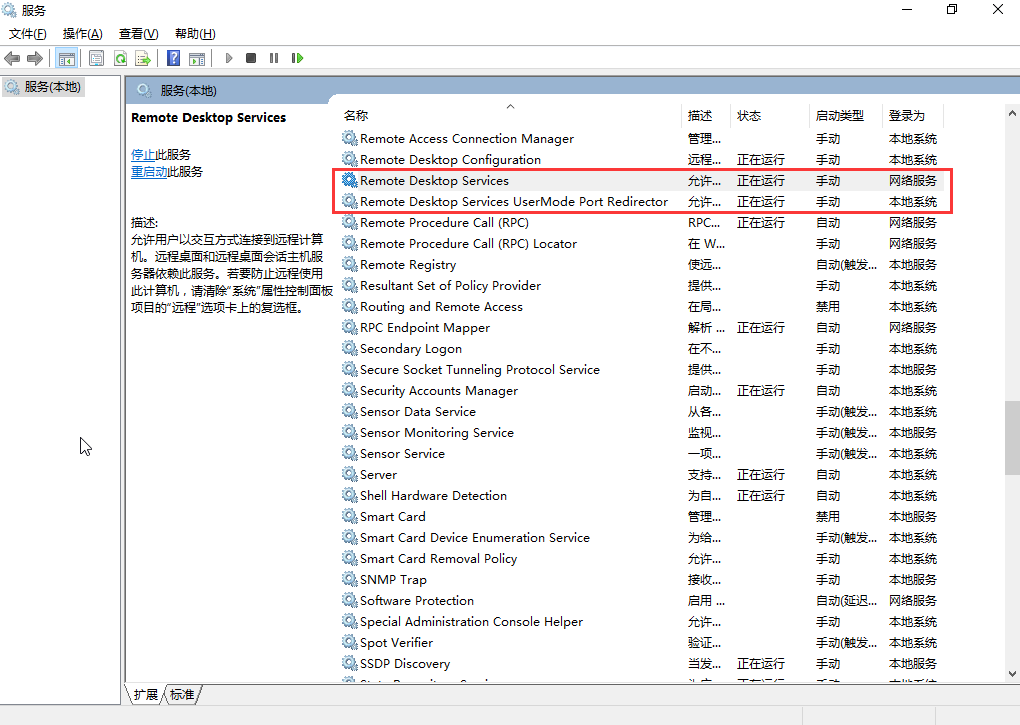
Task: Select the Routing and Remote Access service
Action: pos(641,306)
